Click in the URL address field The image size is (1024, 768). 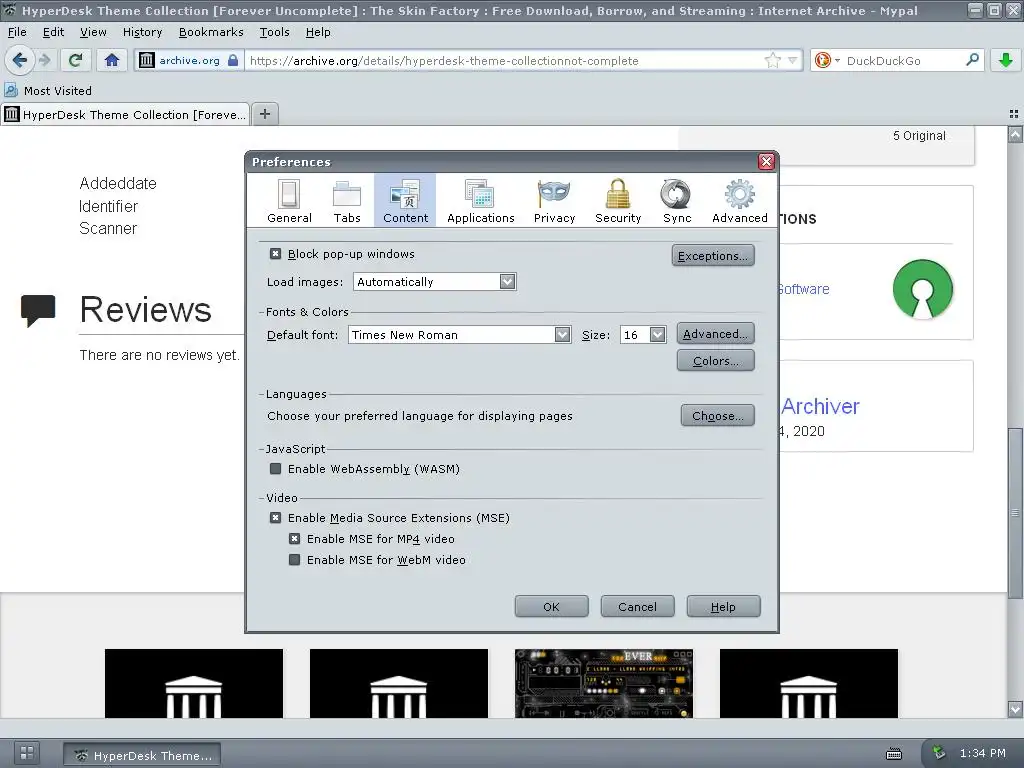point(503,61)
